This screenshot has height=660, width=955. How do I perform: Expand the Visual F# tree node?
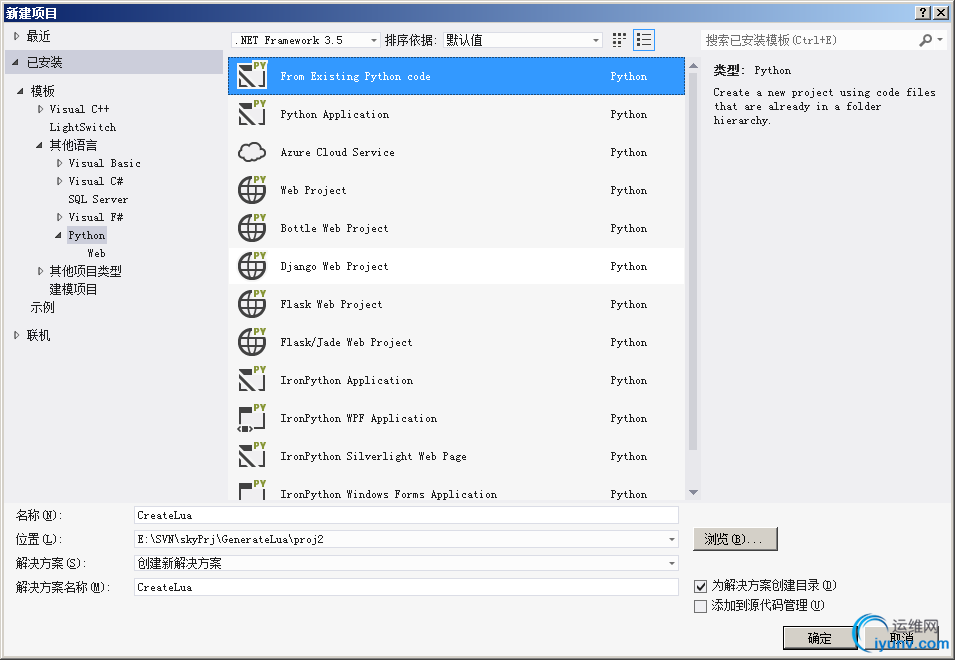point(59,217)
